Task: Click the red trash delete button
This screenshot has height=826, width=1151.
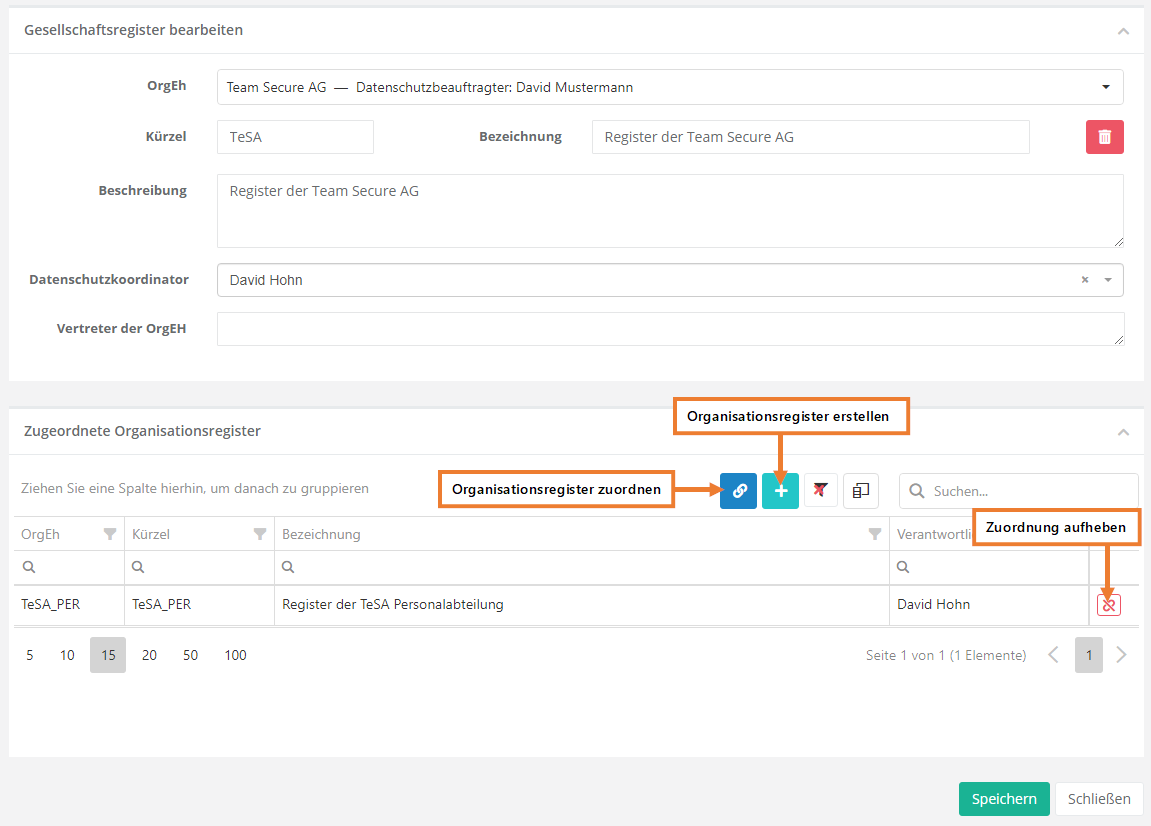Action: [1104, 137]
